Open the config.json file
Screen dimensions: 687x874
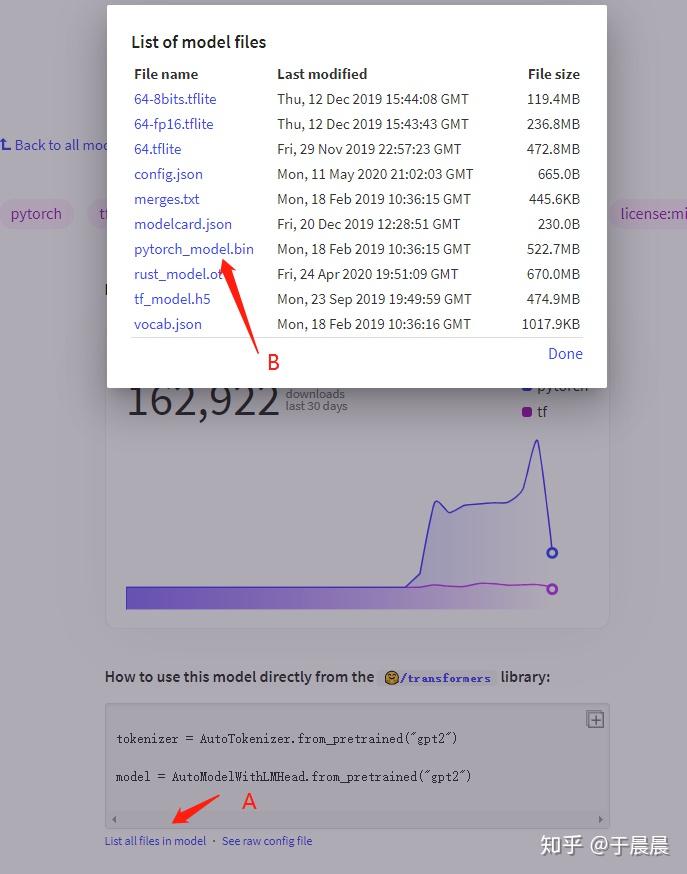coord(168,173)
